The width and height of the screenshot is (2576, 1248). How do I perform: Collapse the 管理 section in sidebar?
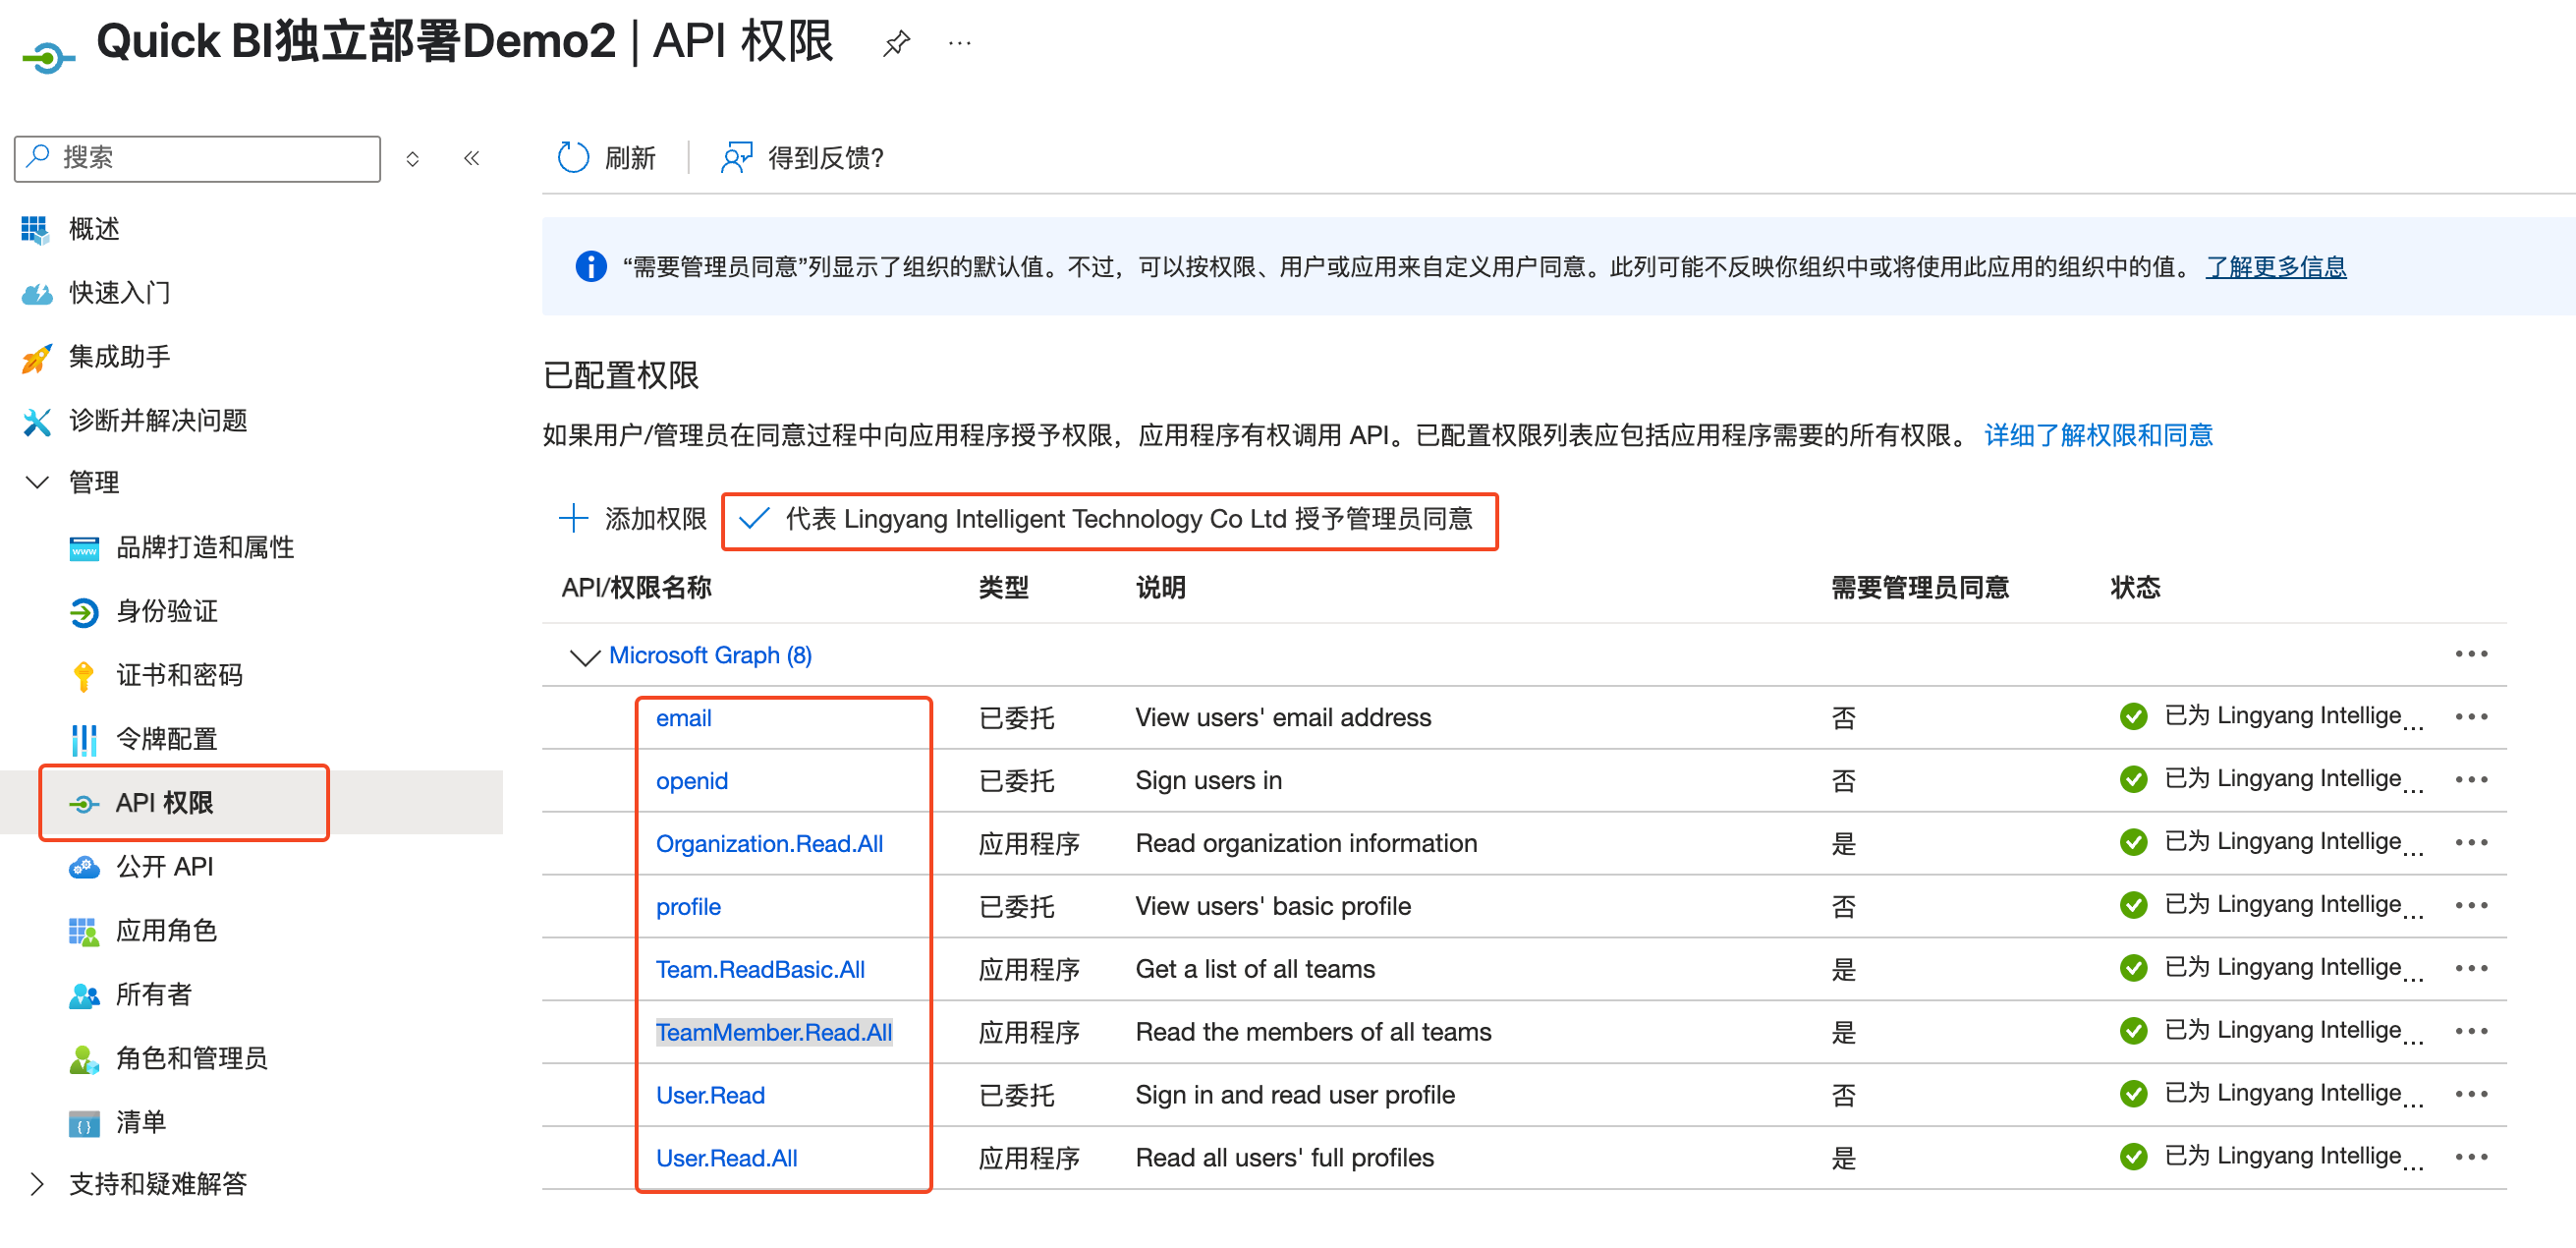point(36,483)
